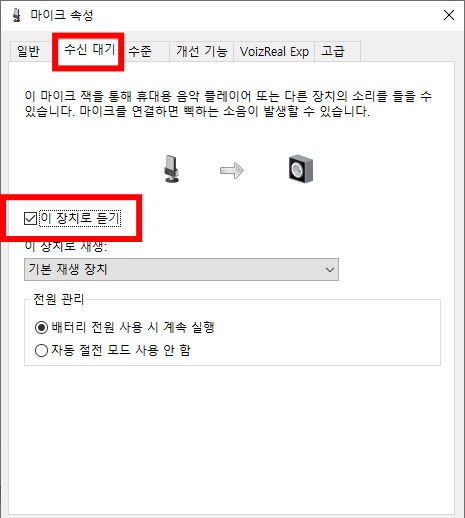Click the gray arrow between mic and speaker
The image size is (465, 518).
[232, 170]
